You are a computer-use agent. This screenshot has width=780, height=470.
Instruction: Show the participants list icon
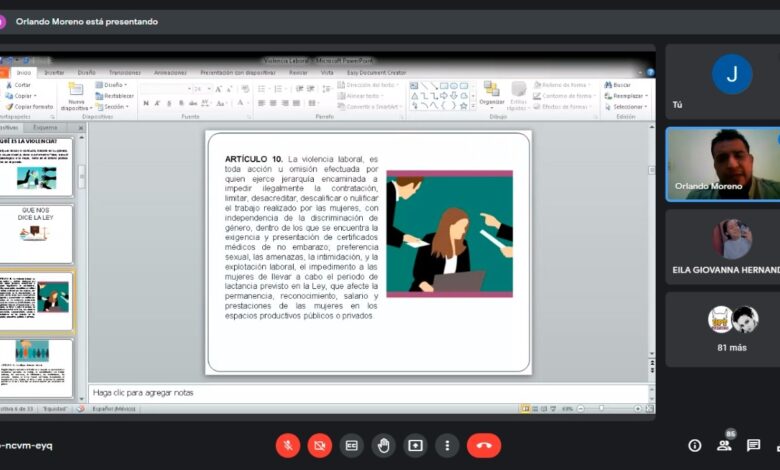click(724, 446)
